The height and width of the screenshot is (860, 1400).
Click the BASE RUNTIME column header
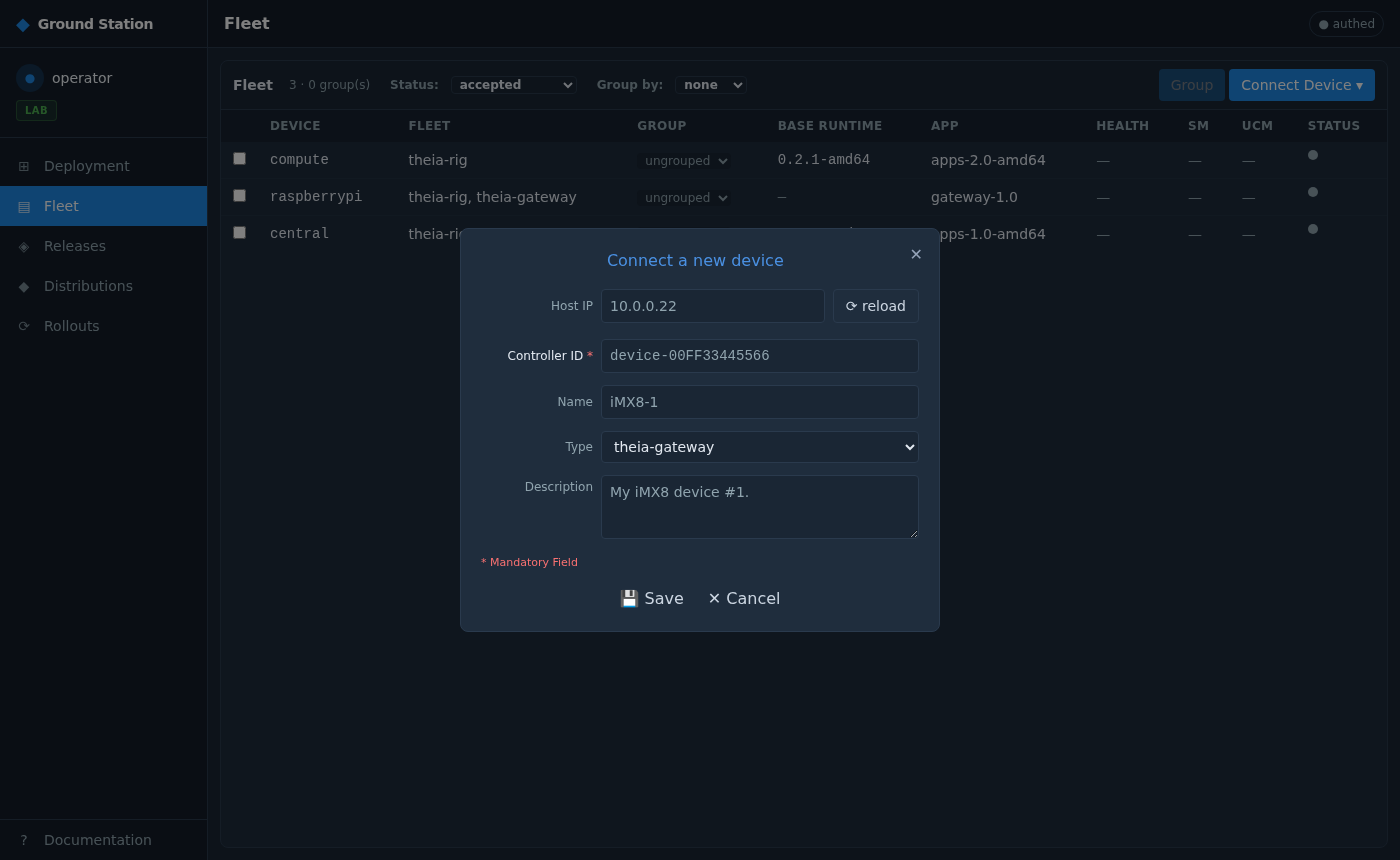[830, 126]
